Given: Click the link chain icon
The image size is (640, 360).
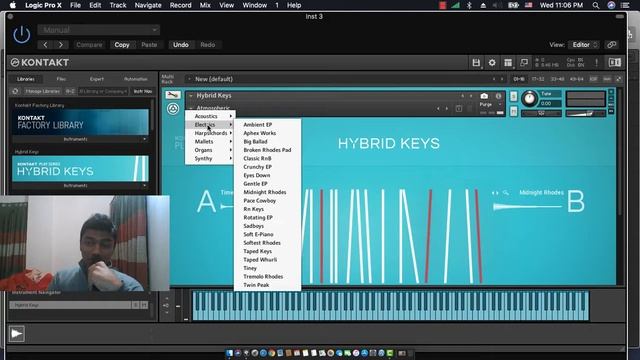Looking at the screenshot, I should [611, 45].
